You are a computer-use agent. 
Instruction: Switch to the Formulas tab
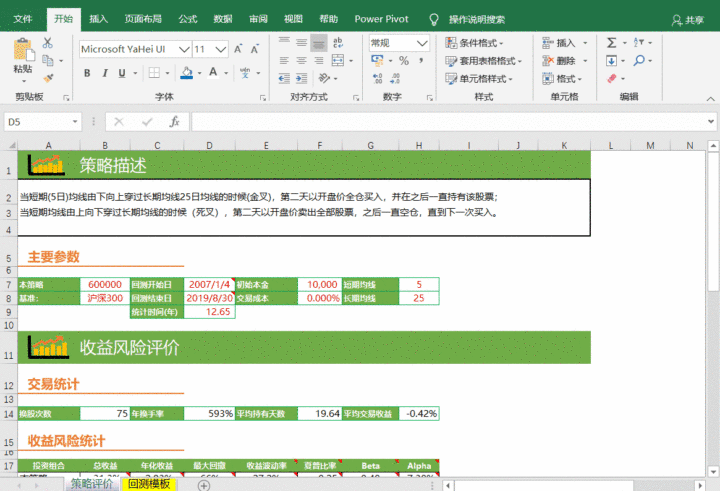pos(188,19)
